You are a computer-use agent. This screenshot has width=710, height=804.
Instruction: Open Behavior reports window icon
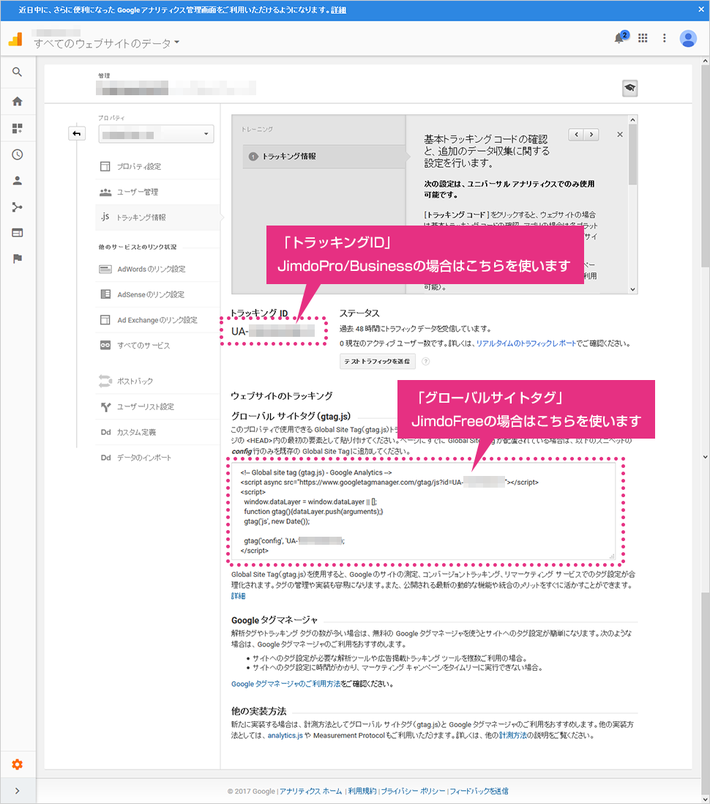pyautogui.click(x=17, y=233)
